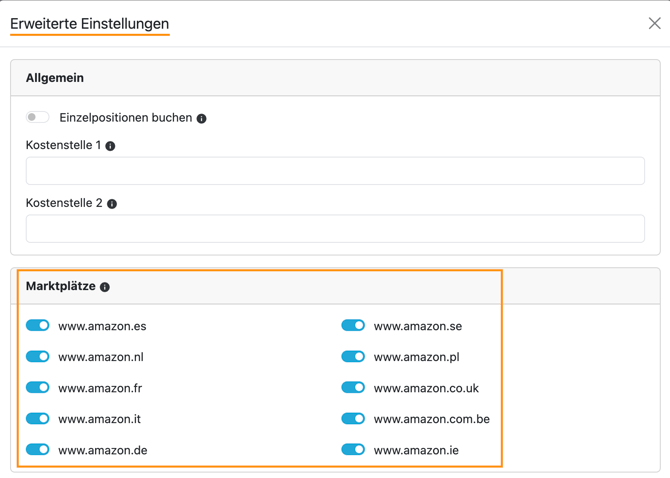Image resolution: width=670 pixels, height=478 pixels.
Task: Close the Erweiterte Einstellungen dialog
Action: pyautogui.click(x=654, y=23)
